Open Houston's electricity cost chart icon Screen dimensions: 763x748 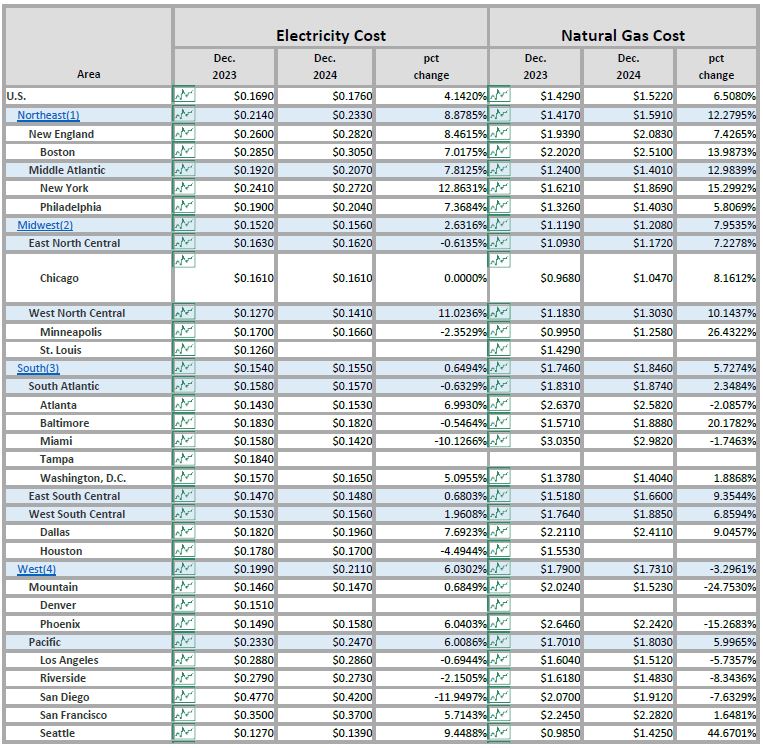(x=185, y=551)
